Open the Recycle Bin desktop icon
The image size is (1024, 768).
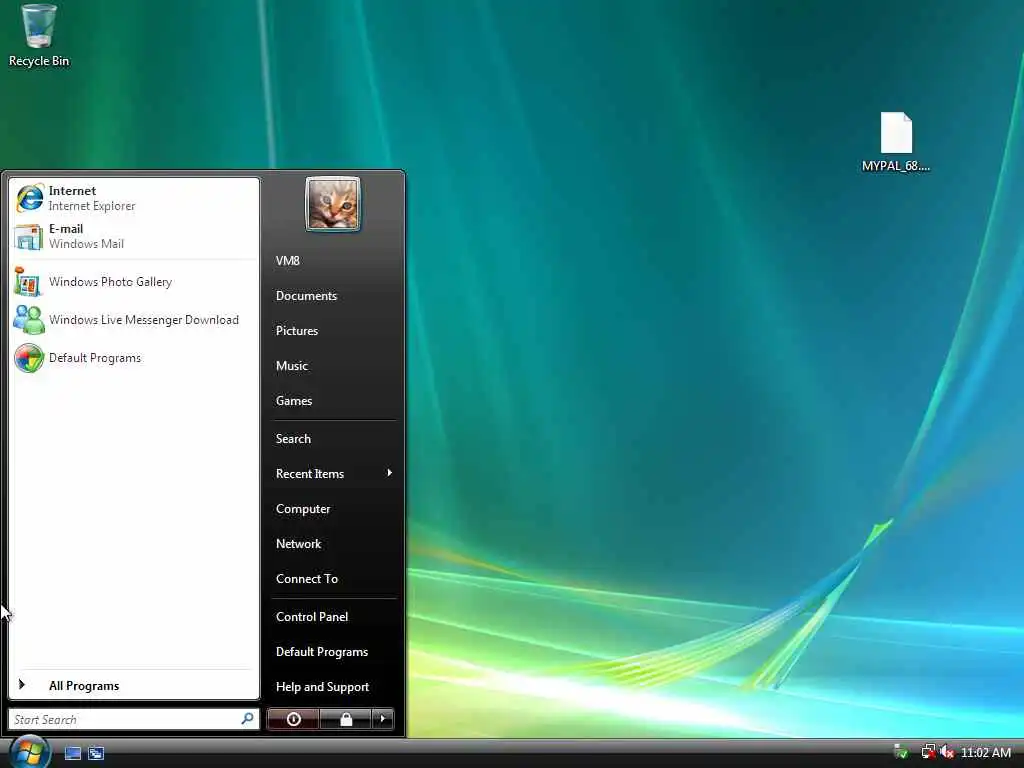point(39,36)
